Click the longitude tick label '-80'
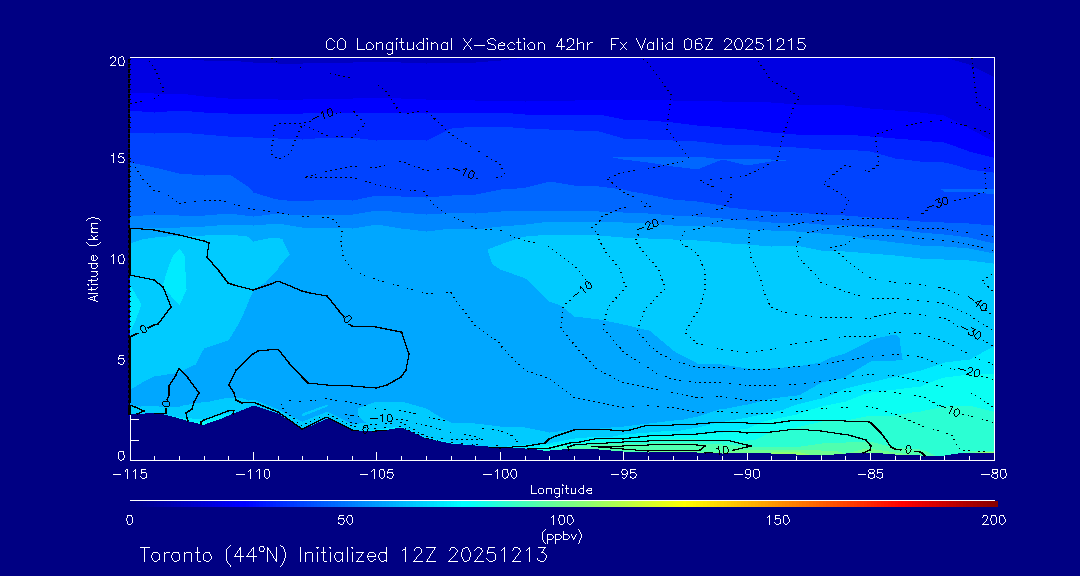 tap(994, 475)
